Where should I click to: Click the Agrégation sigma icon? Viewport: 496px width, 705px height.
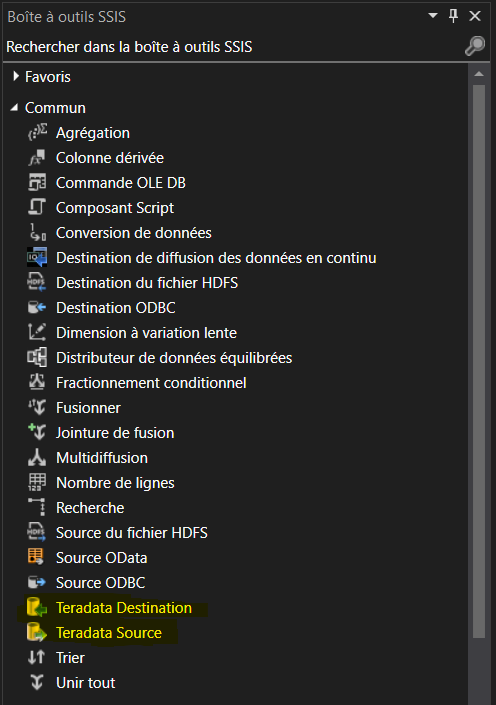[37, 133]
